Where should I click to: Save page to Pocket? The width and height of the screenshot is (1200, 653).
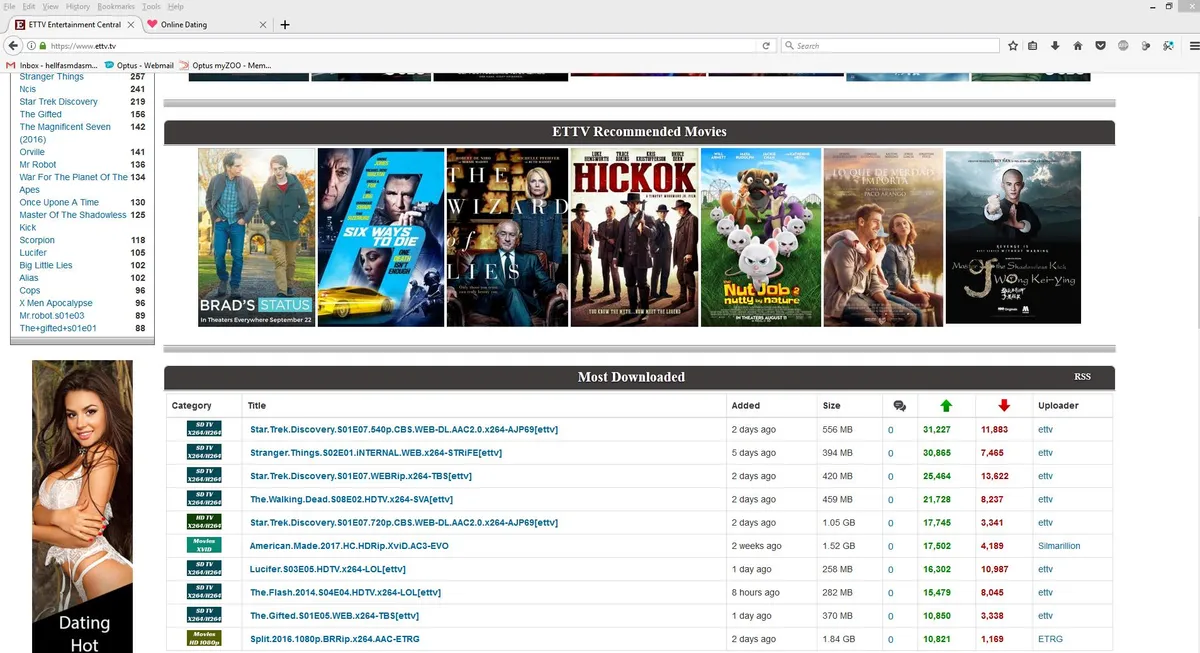click(1100, 46)
